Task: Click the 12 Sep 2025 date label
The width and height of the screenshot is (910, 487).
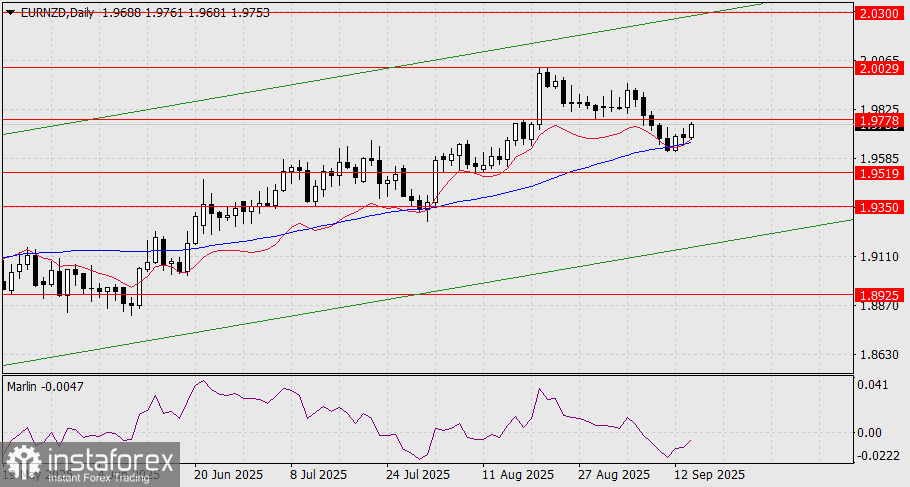Action: point(710,474)
